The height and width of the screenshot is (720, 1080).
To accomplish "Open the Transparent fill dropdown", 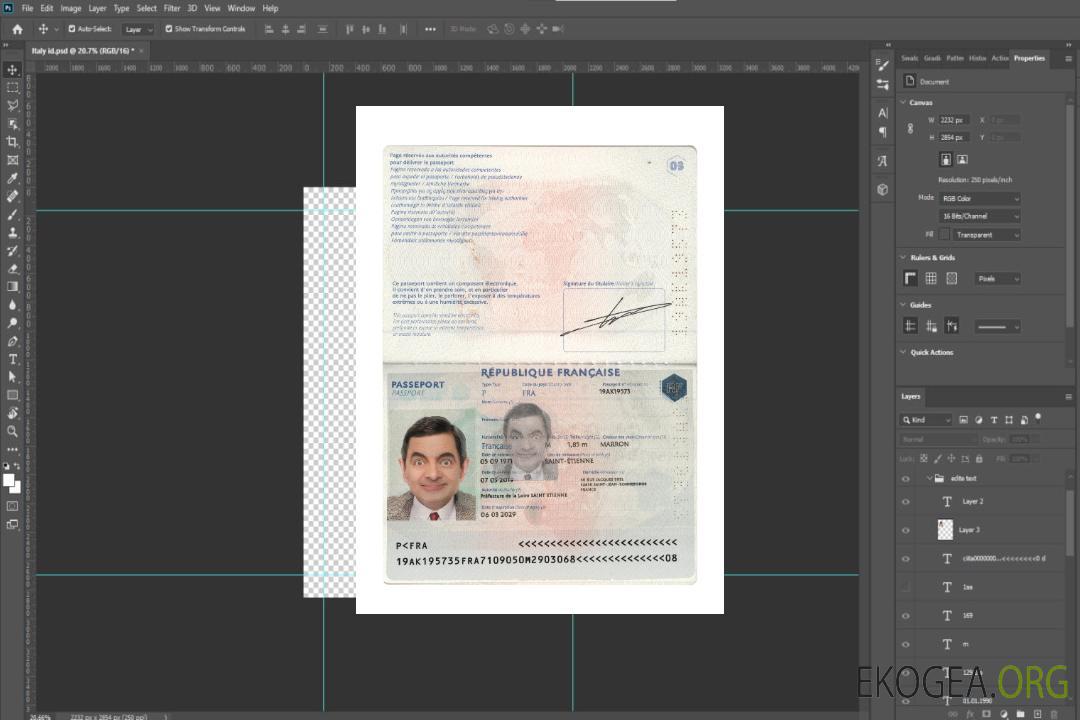I will [986, 235].
